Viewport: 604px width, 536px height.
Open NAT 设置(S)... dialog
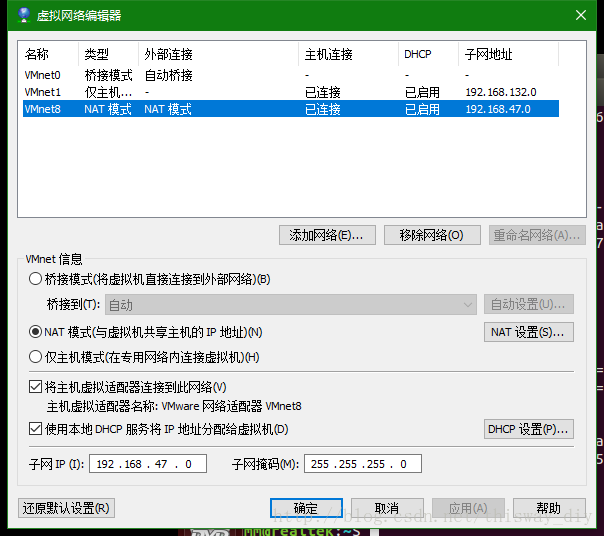tap(528, 332)
